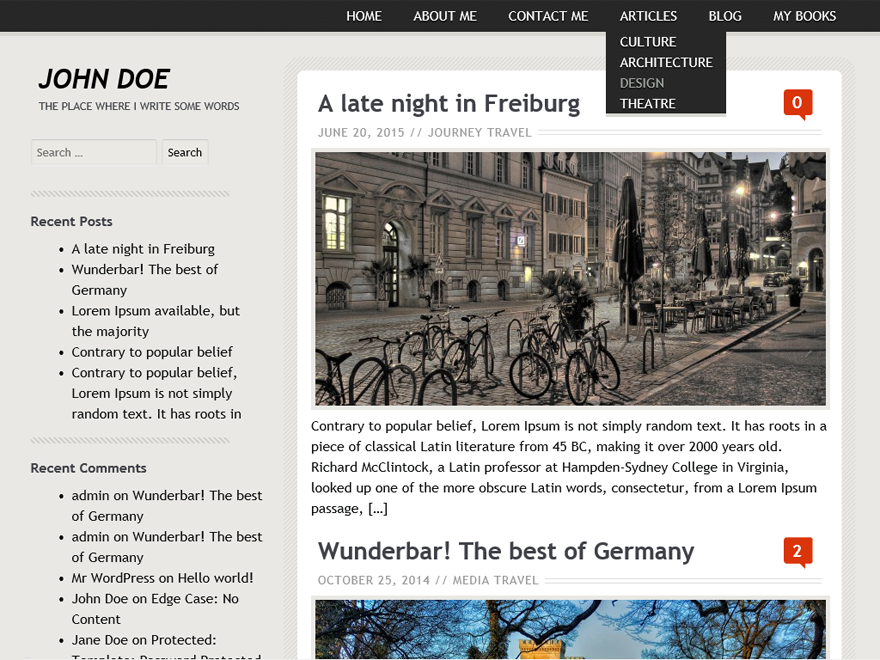
Task: Click the John Doe site title
Action: tap(104, 79)
